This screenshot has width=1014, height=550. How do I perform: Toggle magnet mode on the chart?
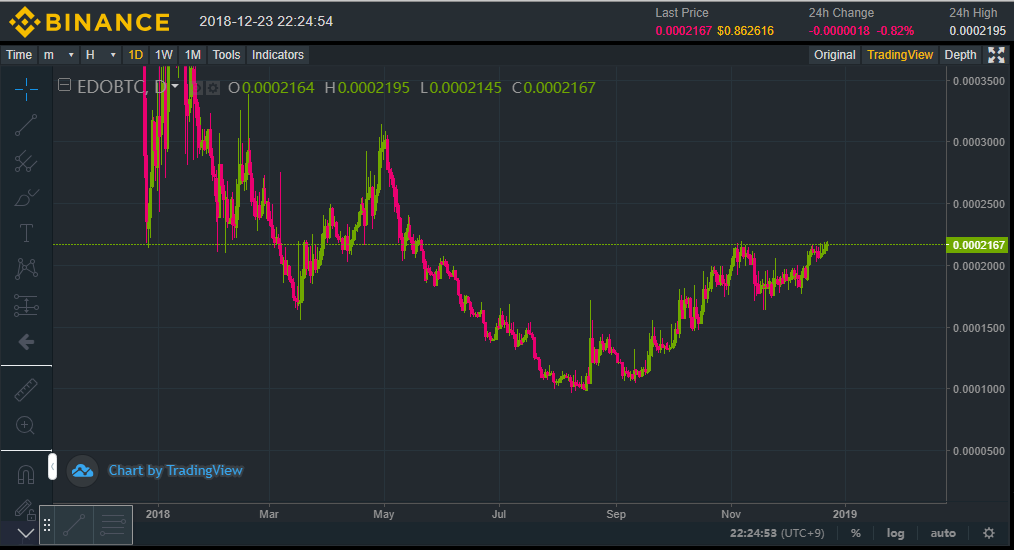click(26, 474)
